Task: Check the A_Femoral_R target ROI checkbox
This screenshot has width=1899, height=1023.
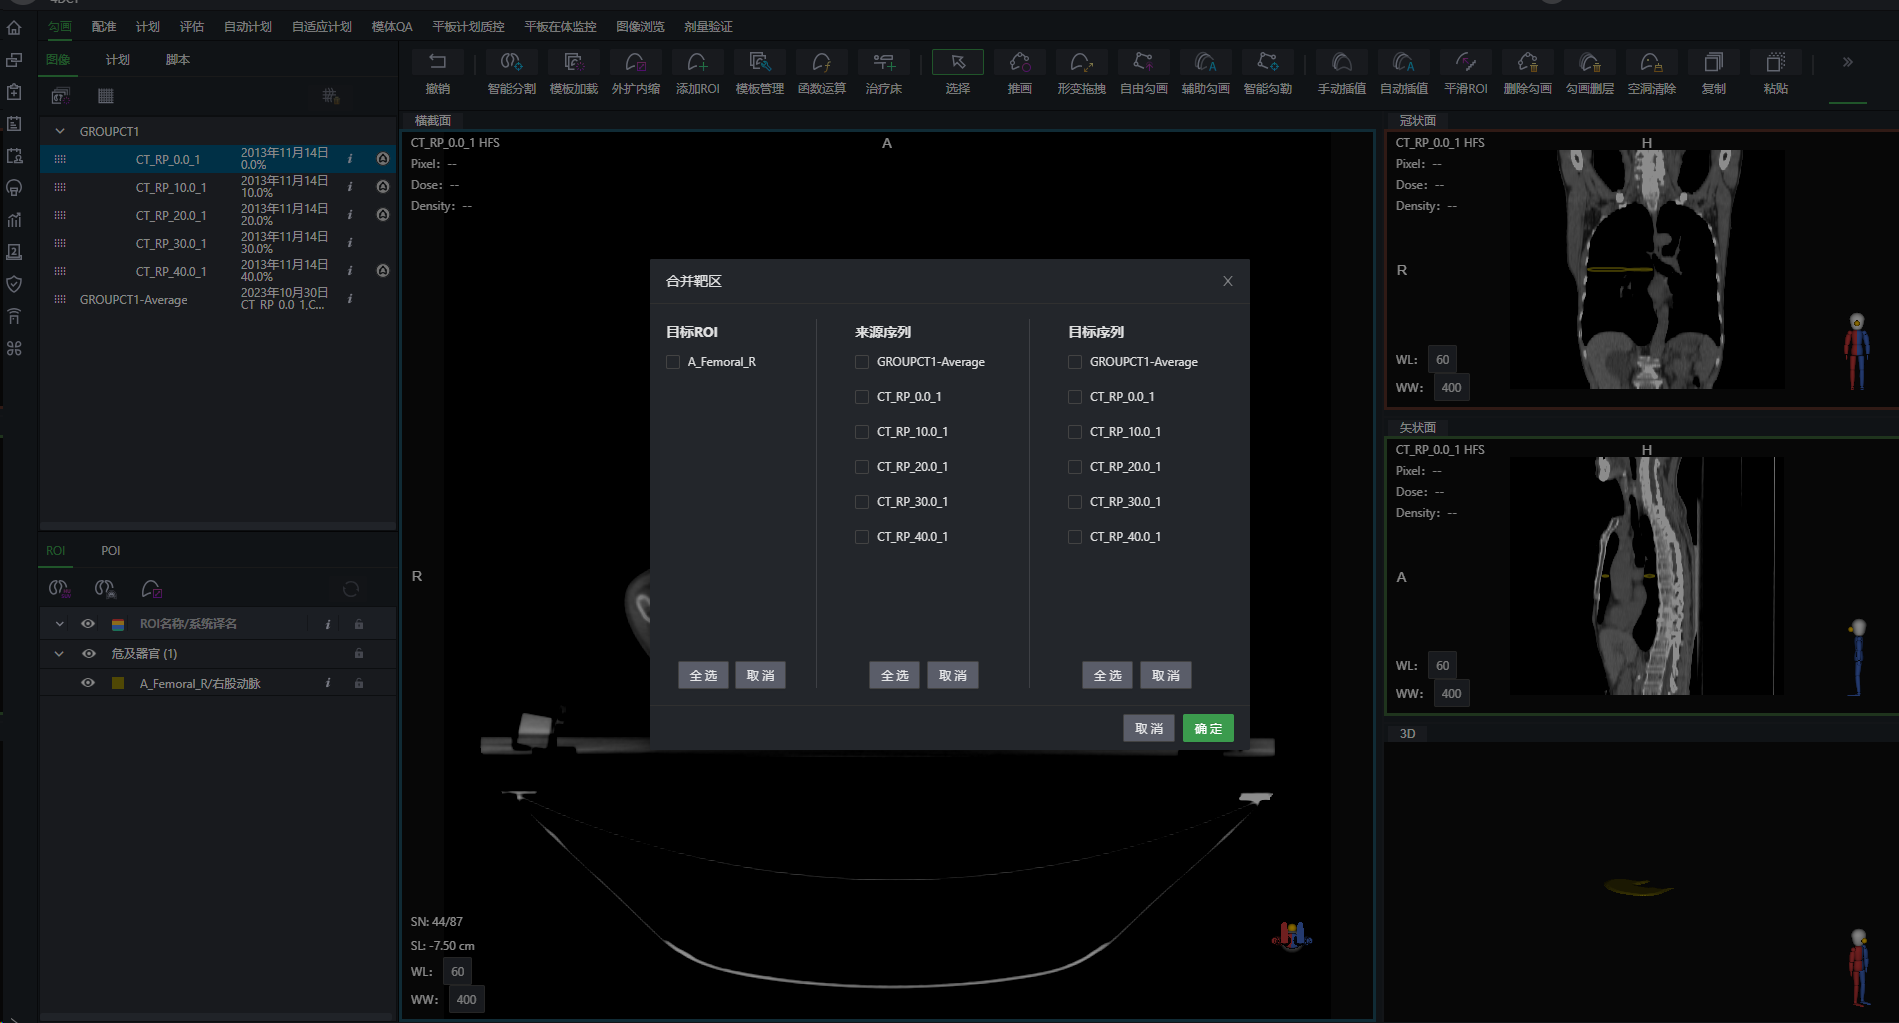Action: click(x=673, y=362)
